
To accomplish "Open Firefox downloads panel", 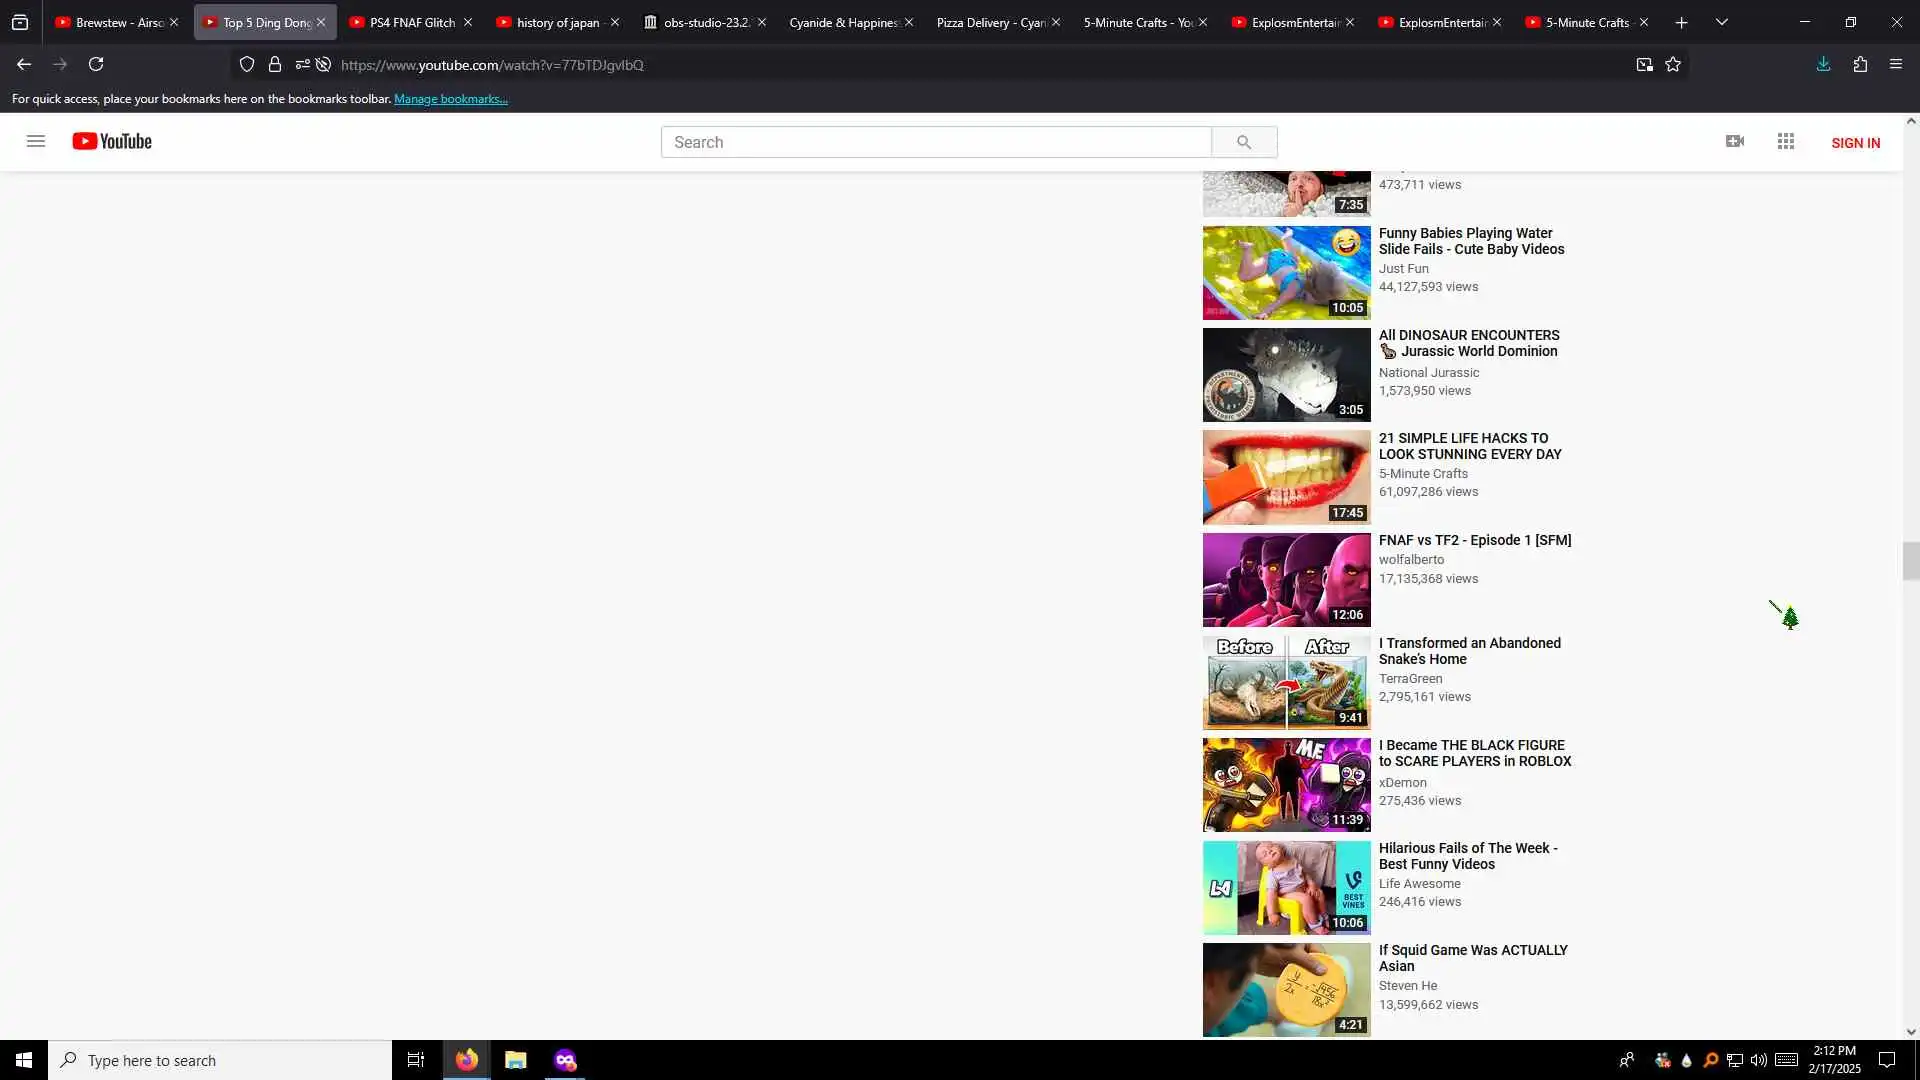I will pos(1823,64).
